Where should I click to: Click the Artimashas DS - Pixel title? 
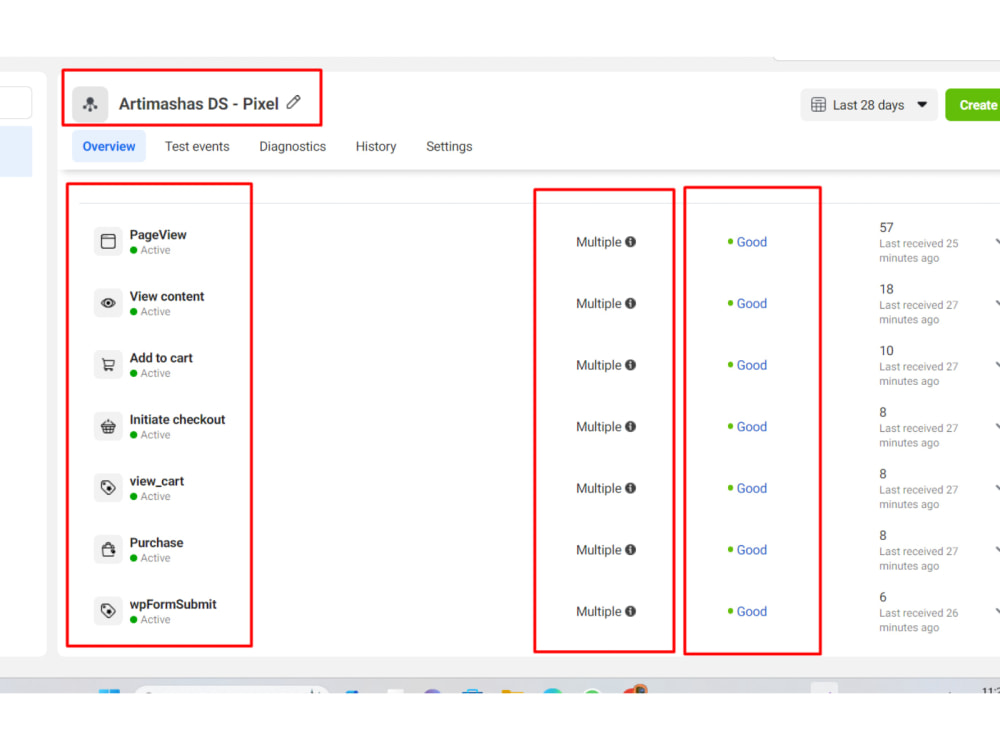click(x=199, y=104)
